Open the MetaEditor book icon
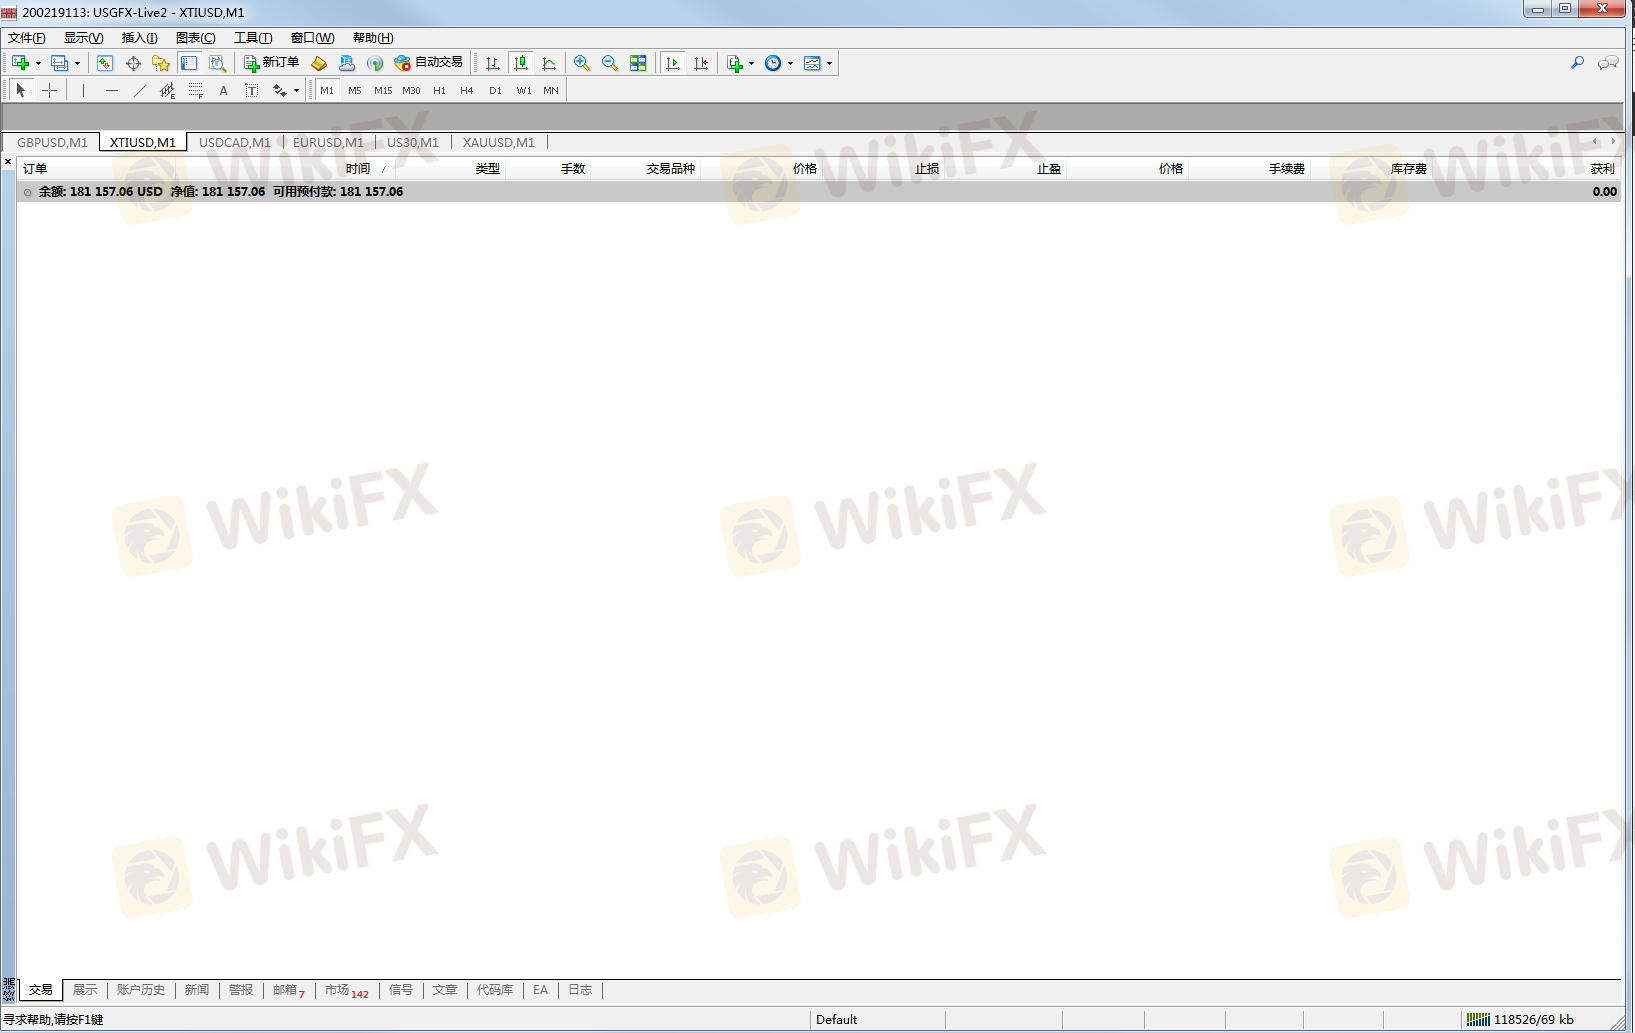The width and height of the screenshot is (1635, 1033). click(319, 63)
